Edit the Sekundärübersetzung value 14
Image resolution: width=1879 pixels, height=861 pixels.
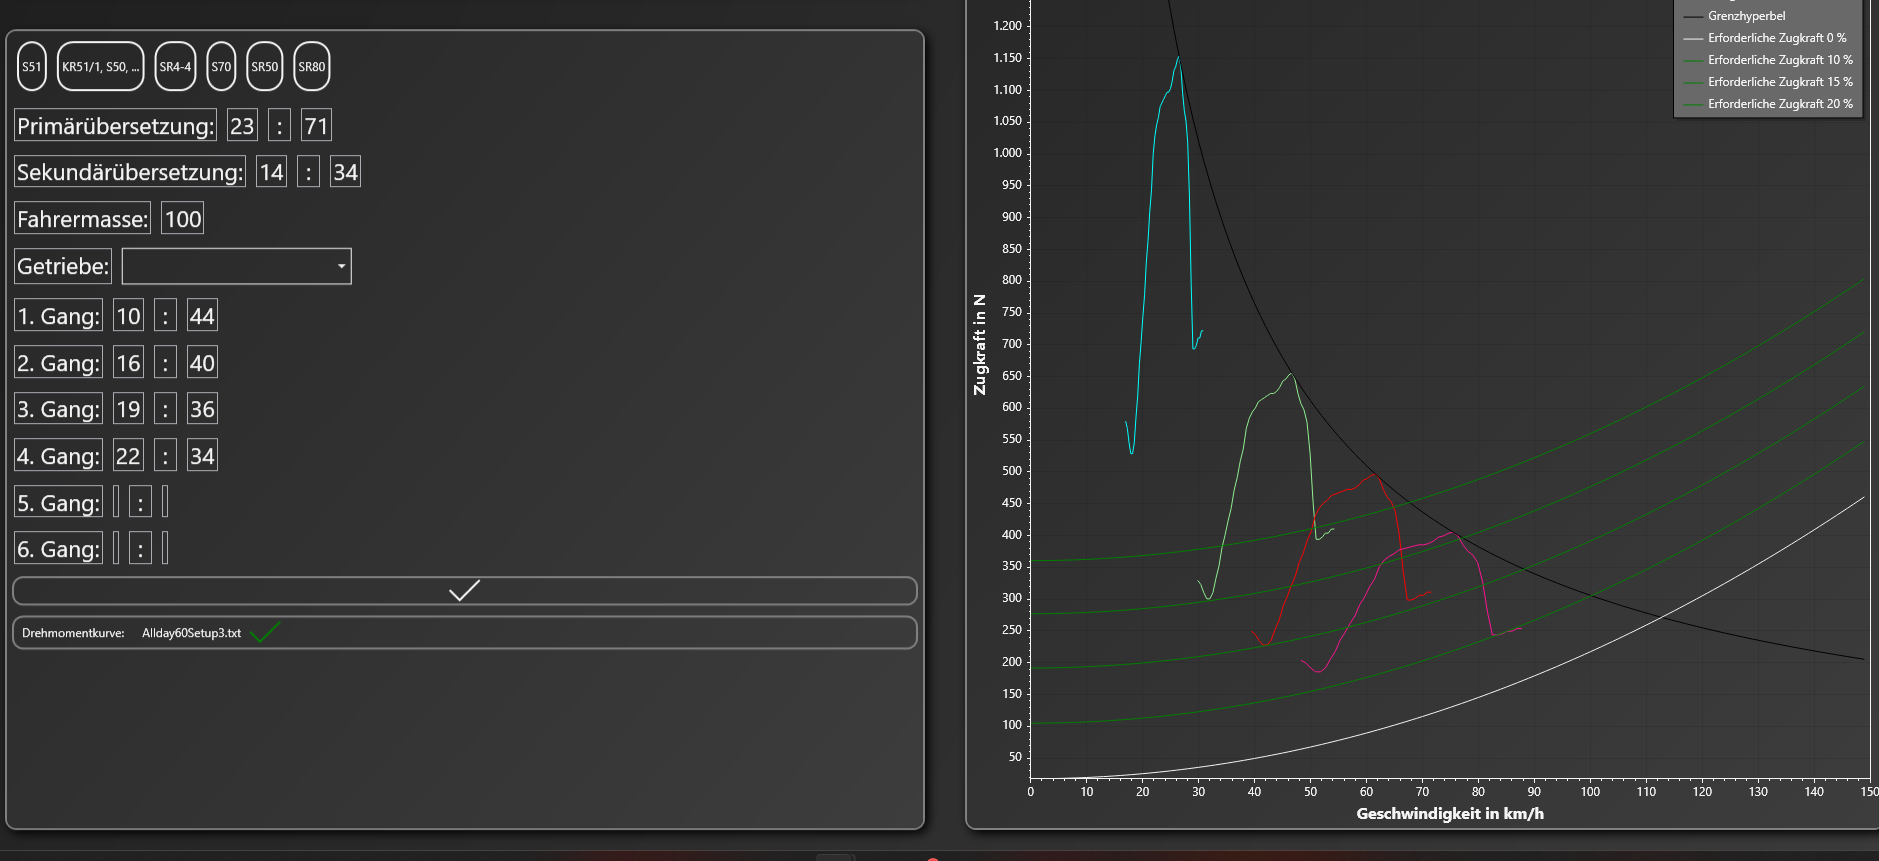(x=271, y=172)
